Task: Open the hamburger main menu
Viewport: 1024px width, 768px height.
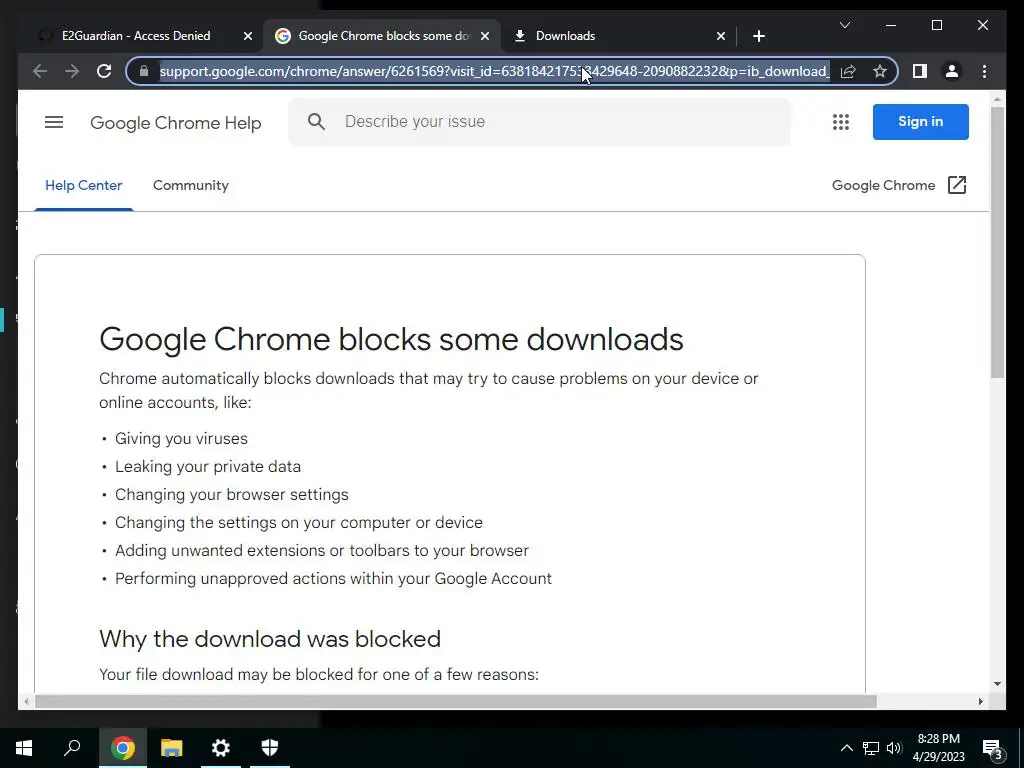Action: click(54, 122)
